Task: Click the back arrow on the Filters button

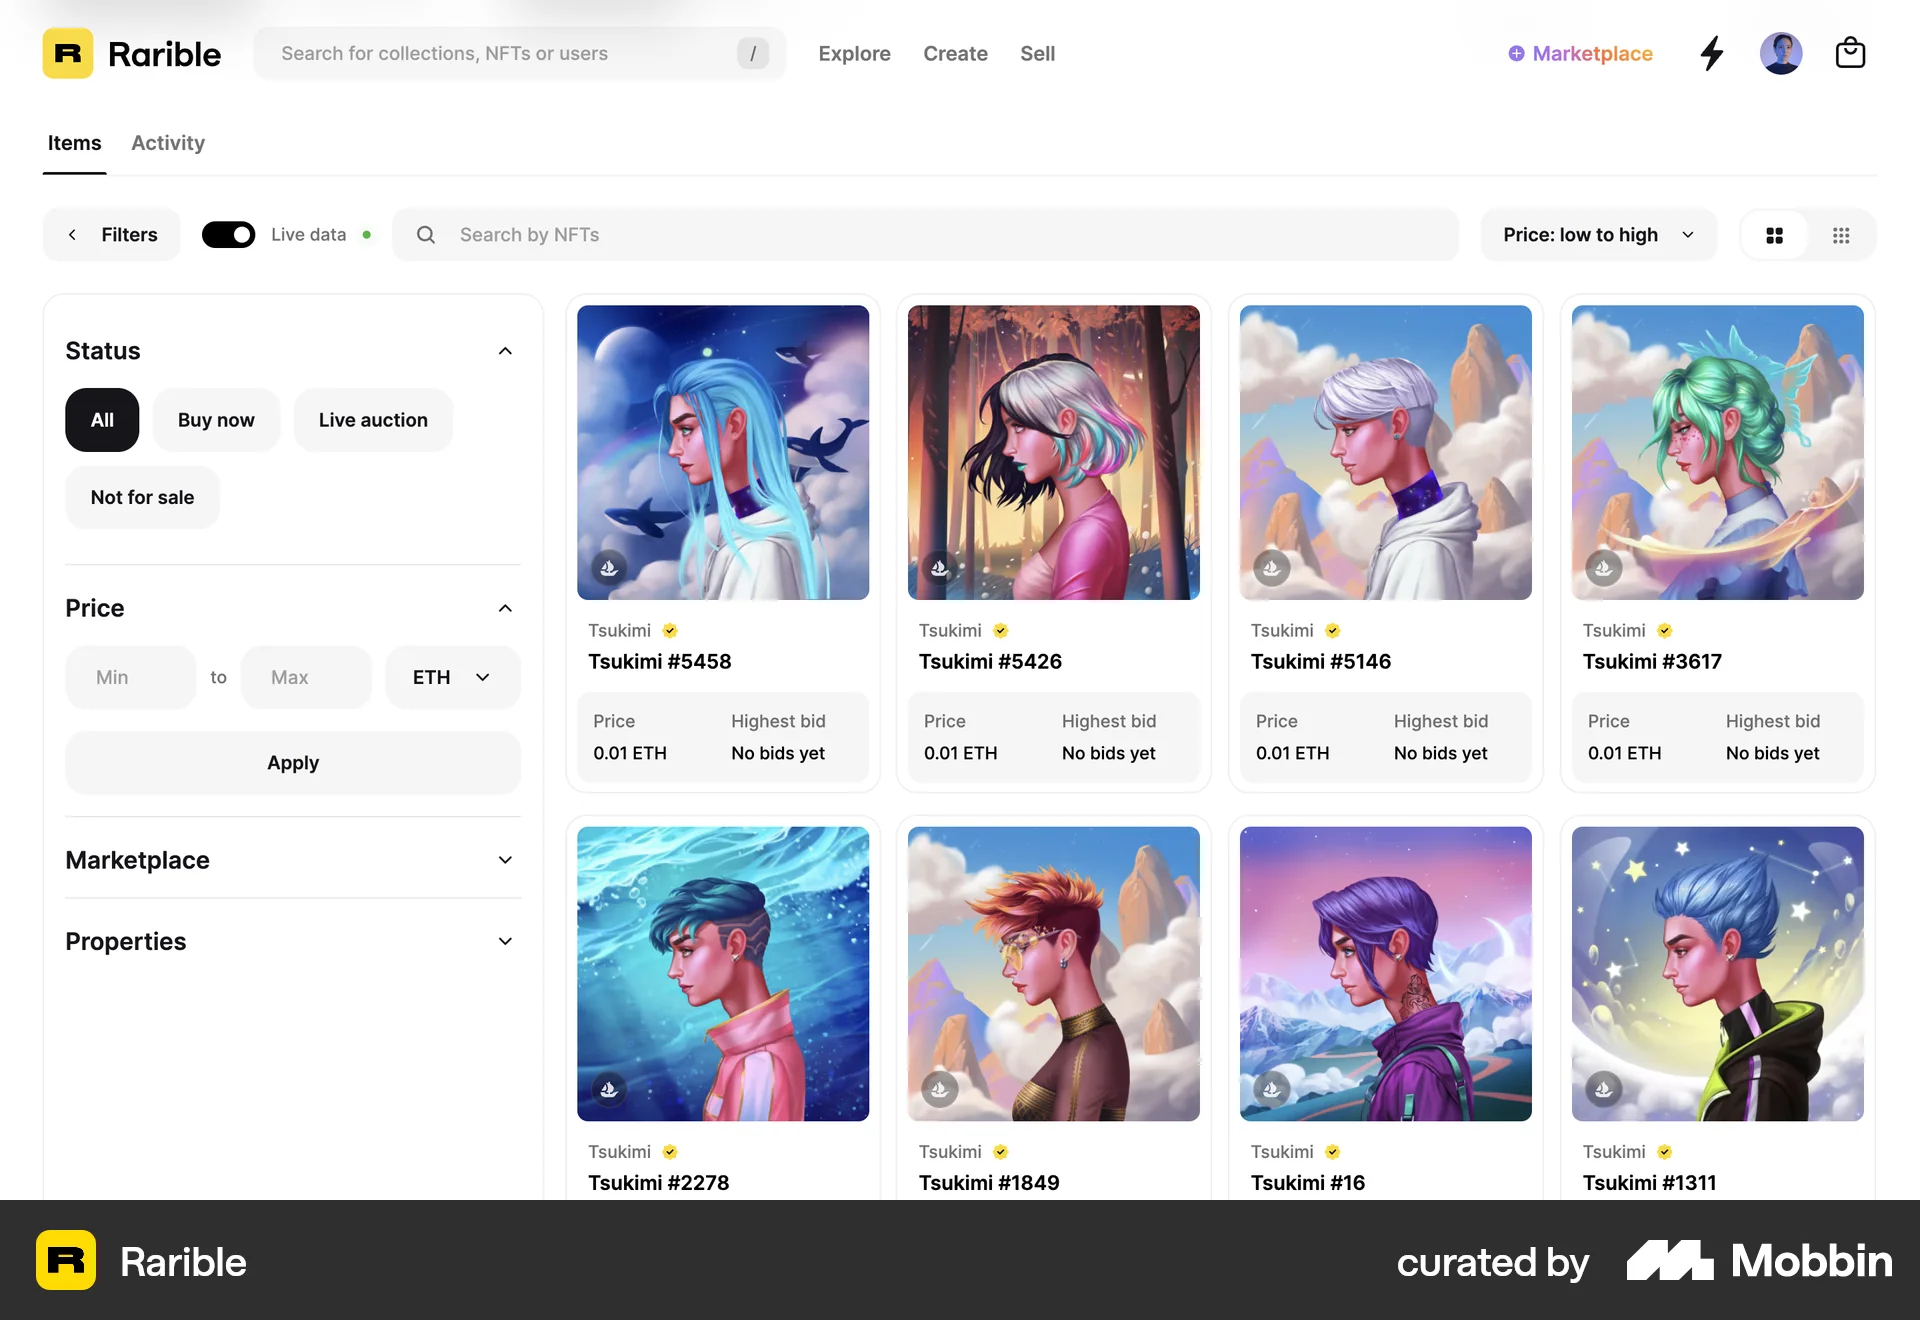Action: pyautogui.click(x=73, y=234)
